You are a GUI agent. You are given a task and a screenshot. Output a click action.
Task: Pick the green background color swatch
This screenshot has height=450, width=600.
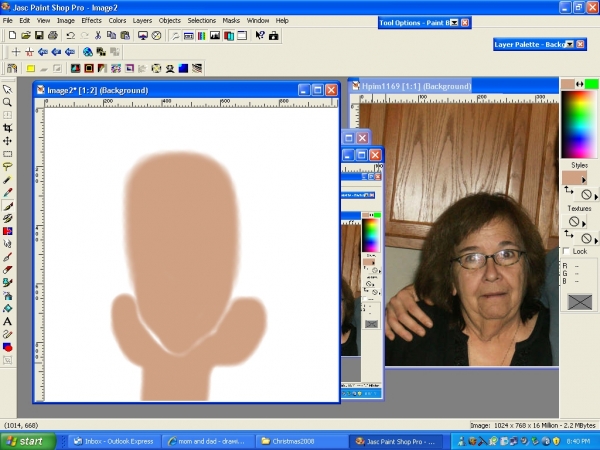591,84
